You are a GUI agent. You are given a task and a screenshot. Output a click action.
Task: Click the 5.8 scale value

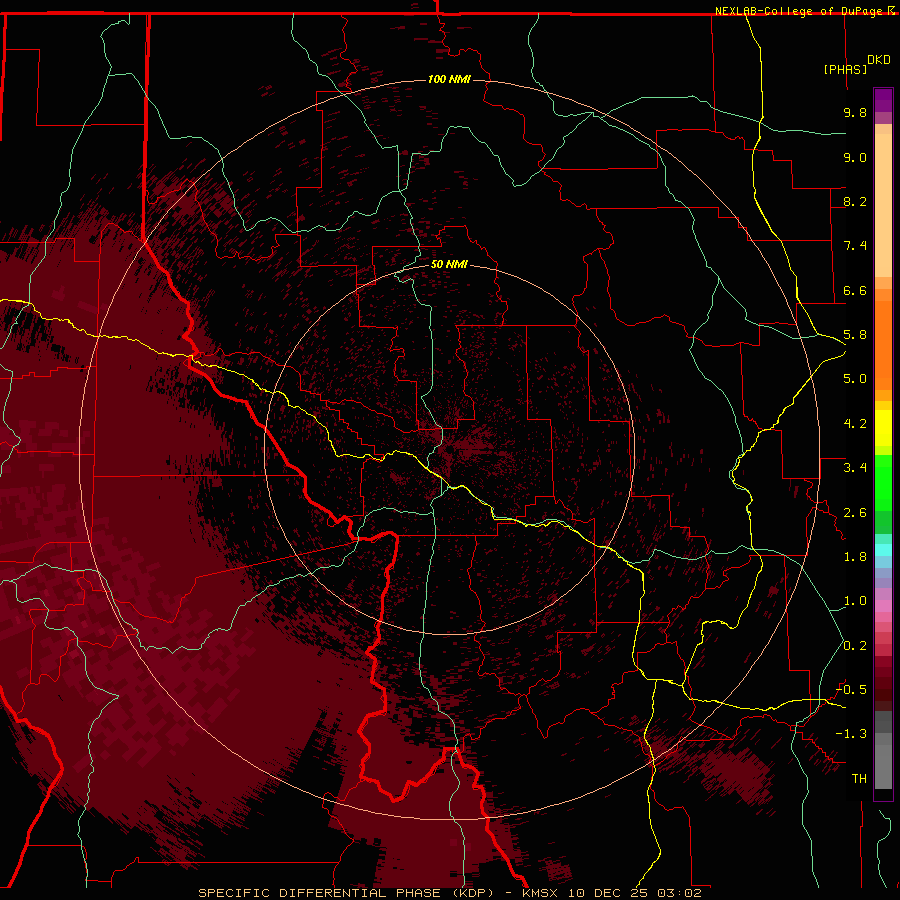click(855, 335)
